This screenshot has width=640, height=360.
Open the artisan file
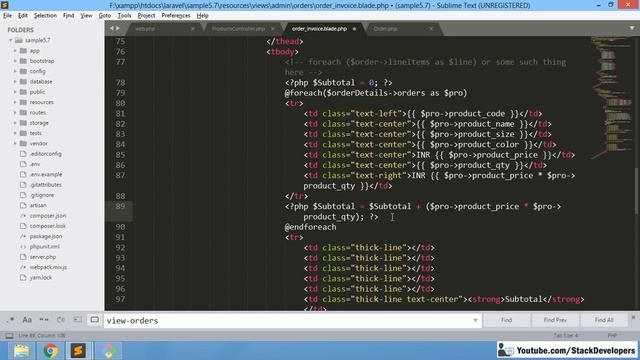[38, 205]
